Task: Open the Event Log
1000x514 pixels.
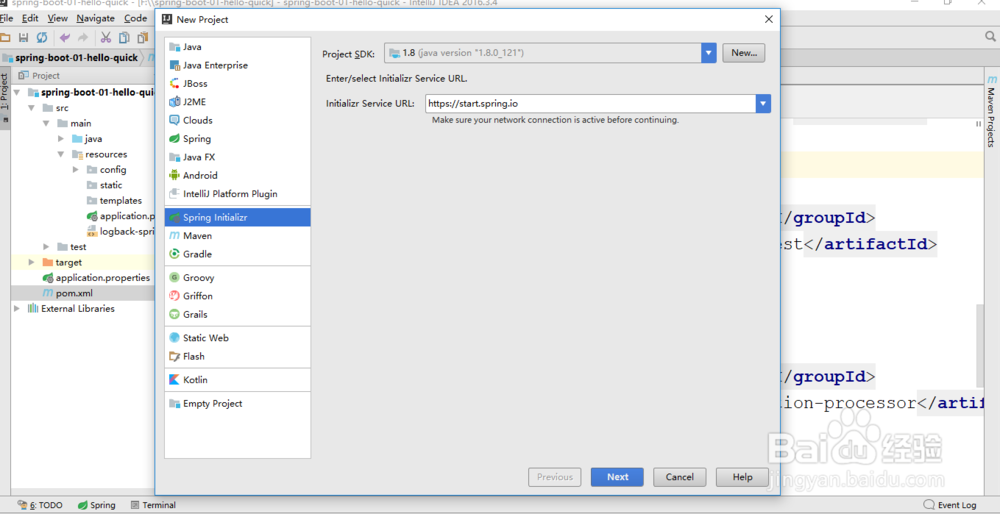Action: 950,505
